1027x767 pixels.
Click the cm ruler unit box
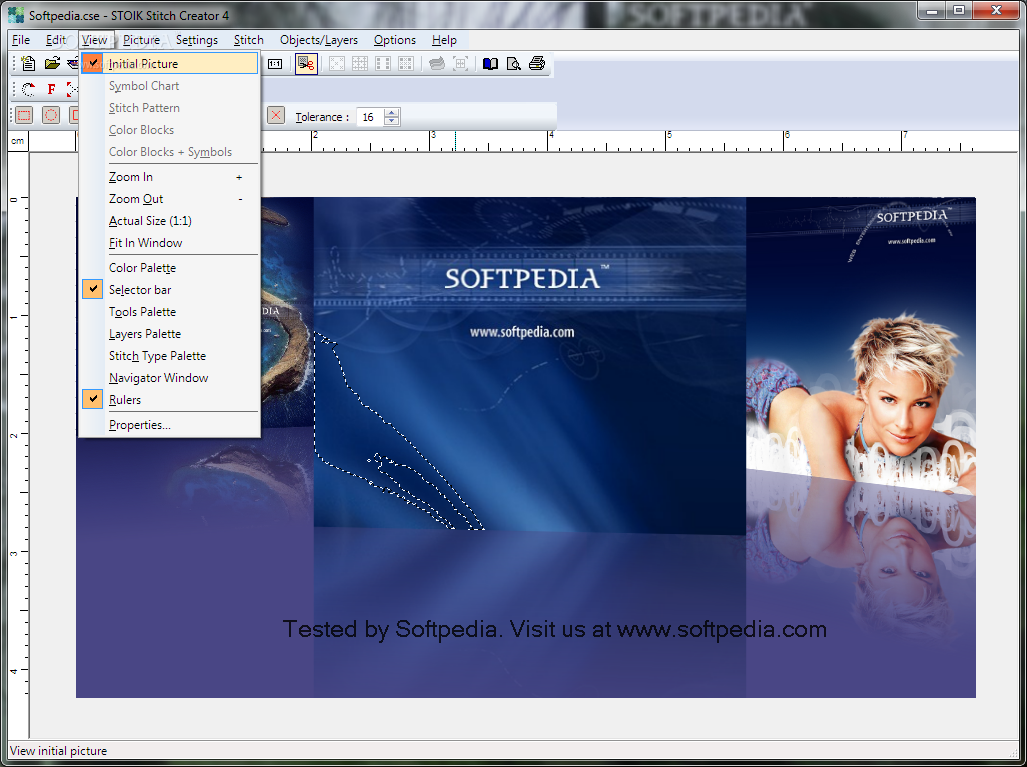tap(18, 141)
